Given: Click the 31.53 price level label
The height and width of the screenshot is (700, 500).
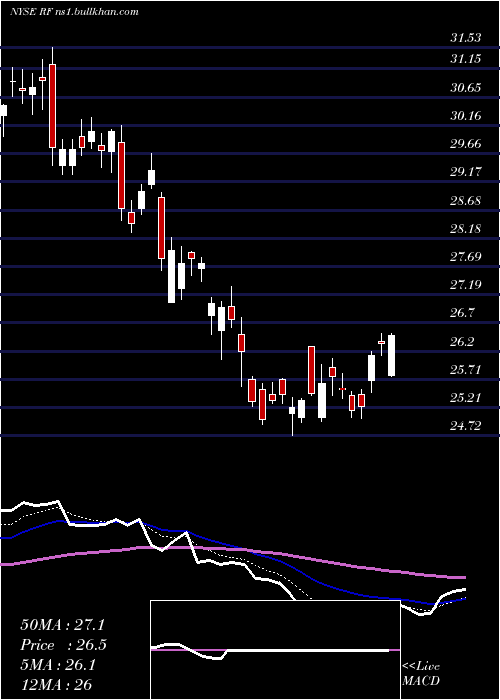Looking at the screenshot, I should tap(466, 38).
